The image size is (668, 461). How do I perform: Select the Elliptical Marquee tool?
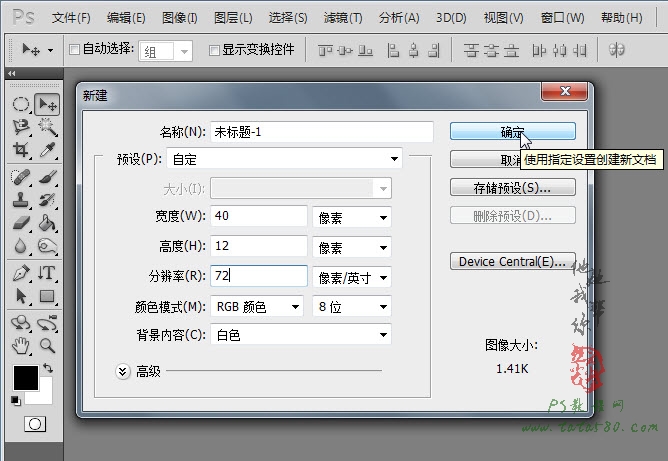(x=20, y=104)
